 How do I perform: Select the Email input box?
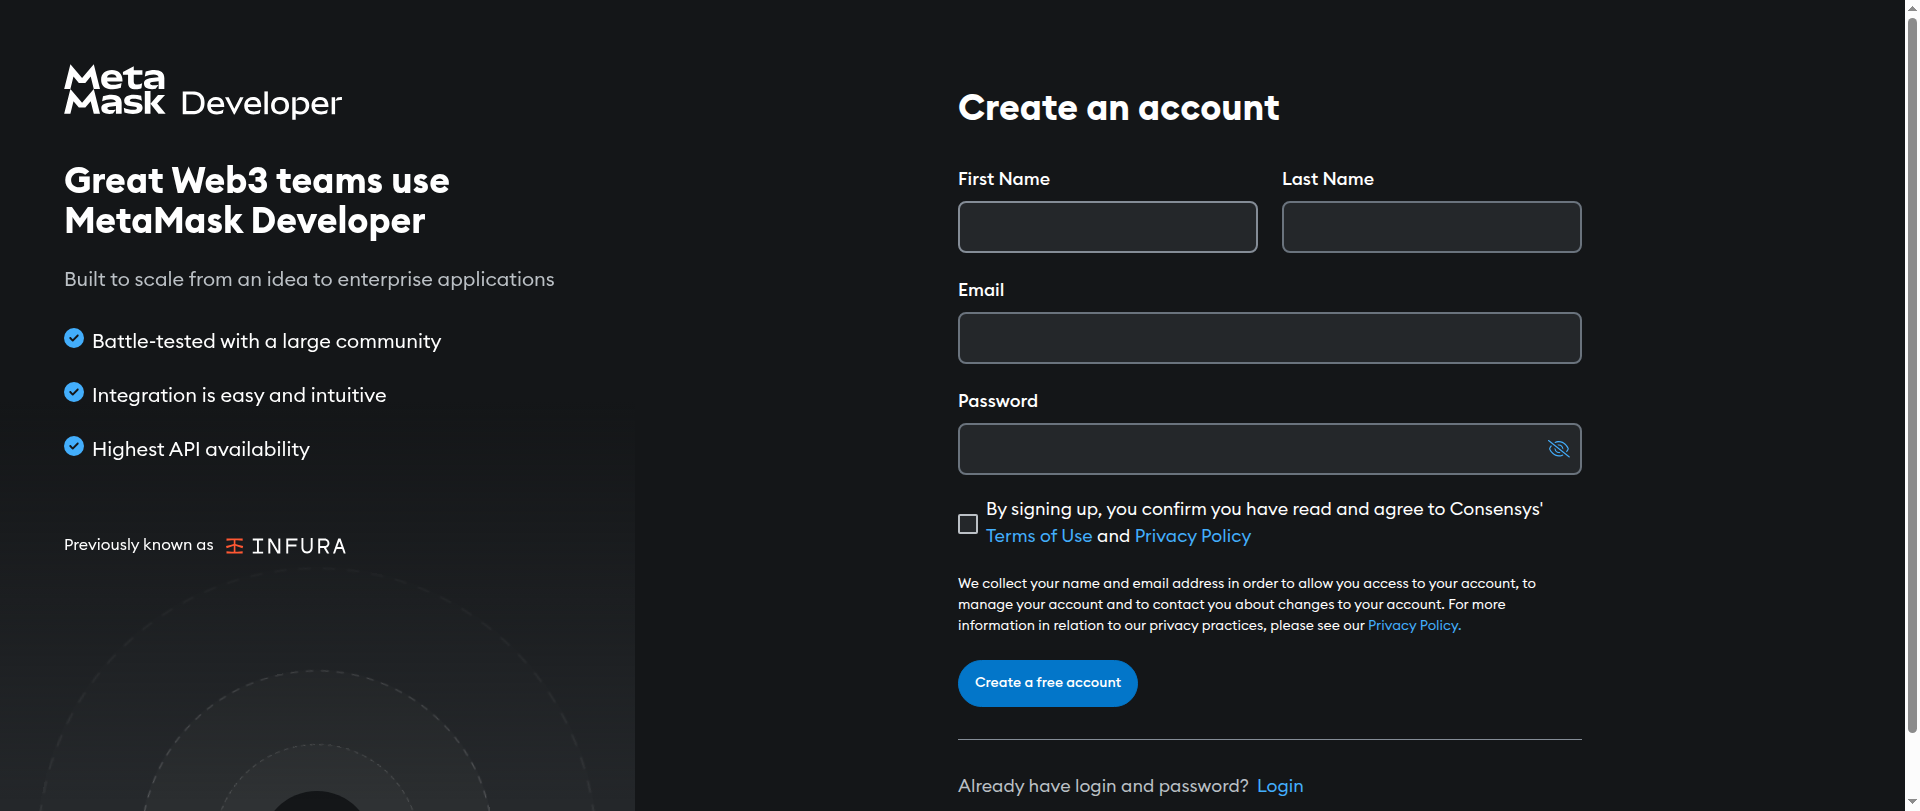tap(1269, 338)
